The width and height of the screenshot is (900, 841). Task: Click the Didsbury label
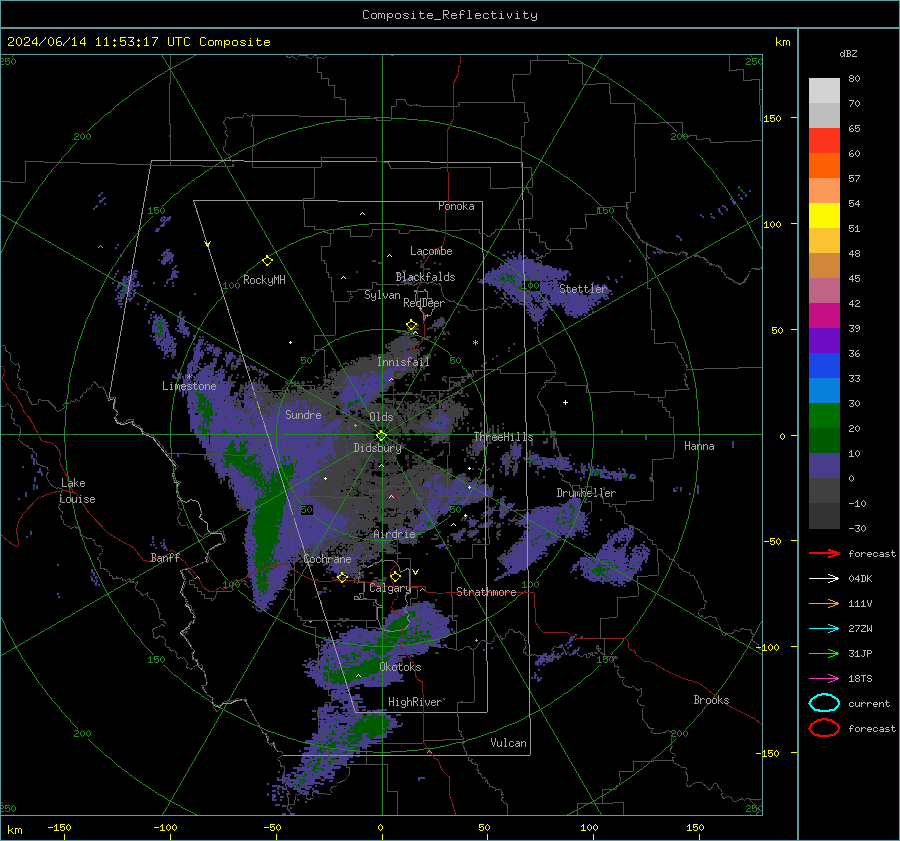click(377, 448)
